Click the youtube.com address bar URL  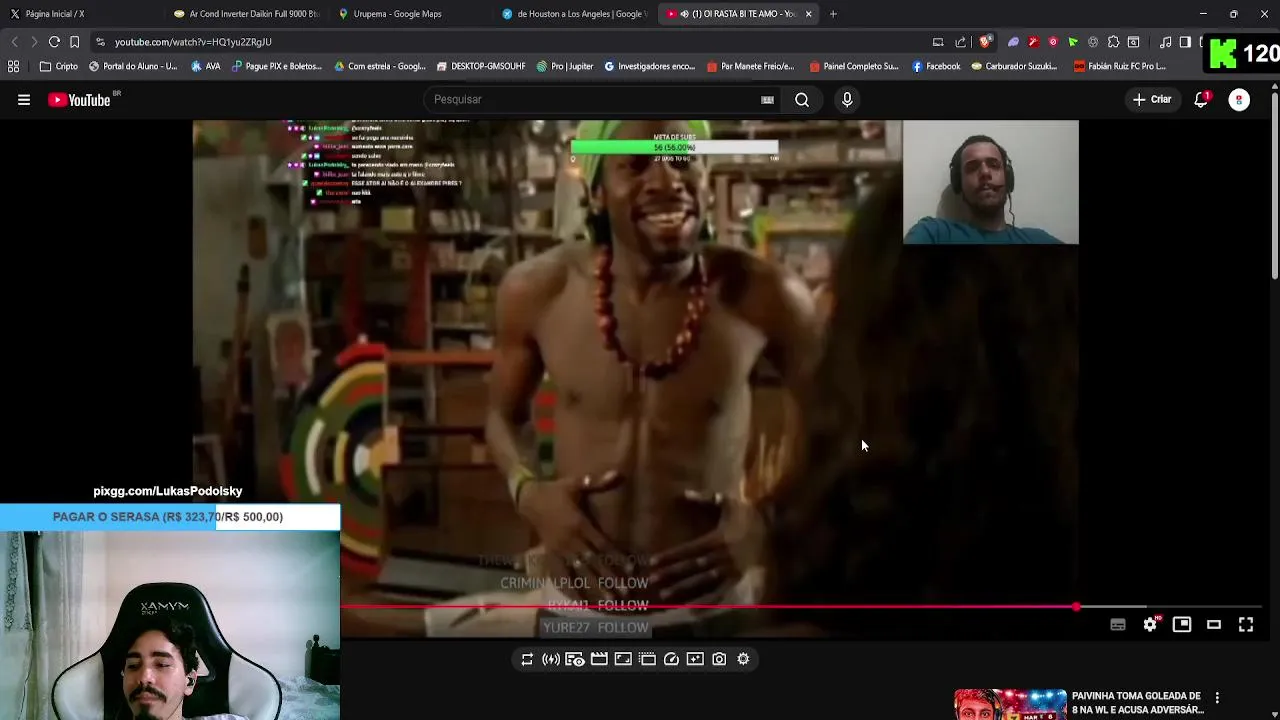[193, 42]
